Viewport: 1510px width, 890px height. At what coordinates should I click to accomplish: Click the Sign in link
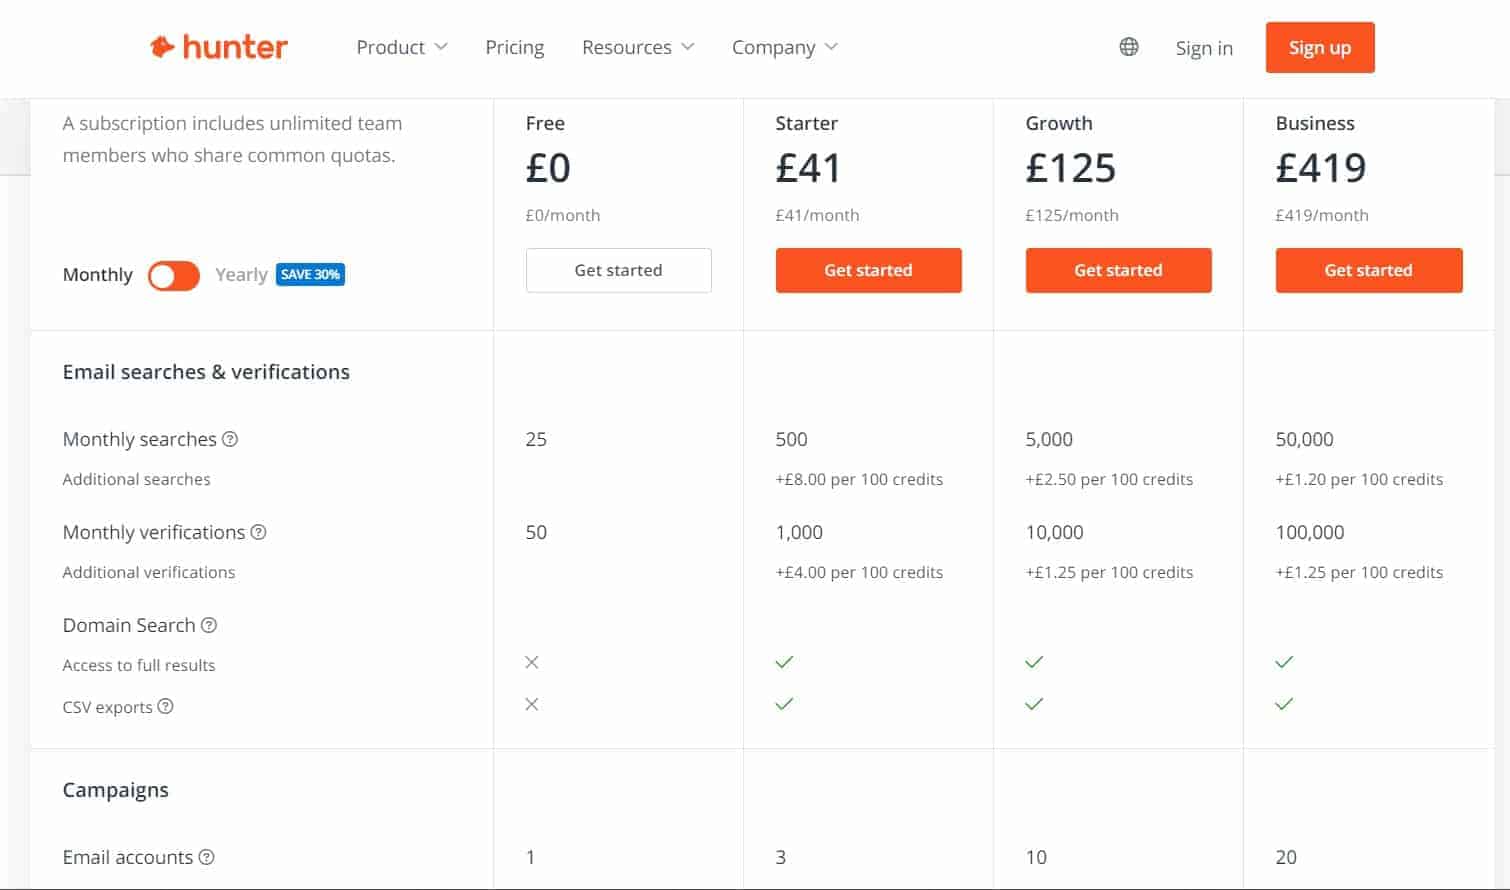[x=1204, y=48]
